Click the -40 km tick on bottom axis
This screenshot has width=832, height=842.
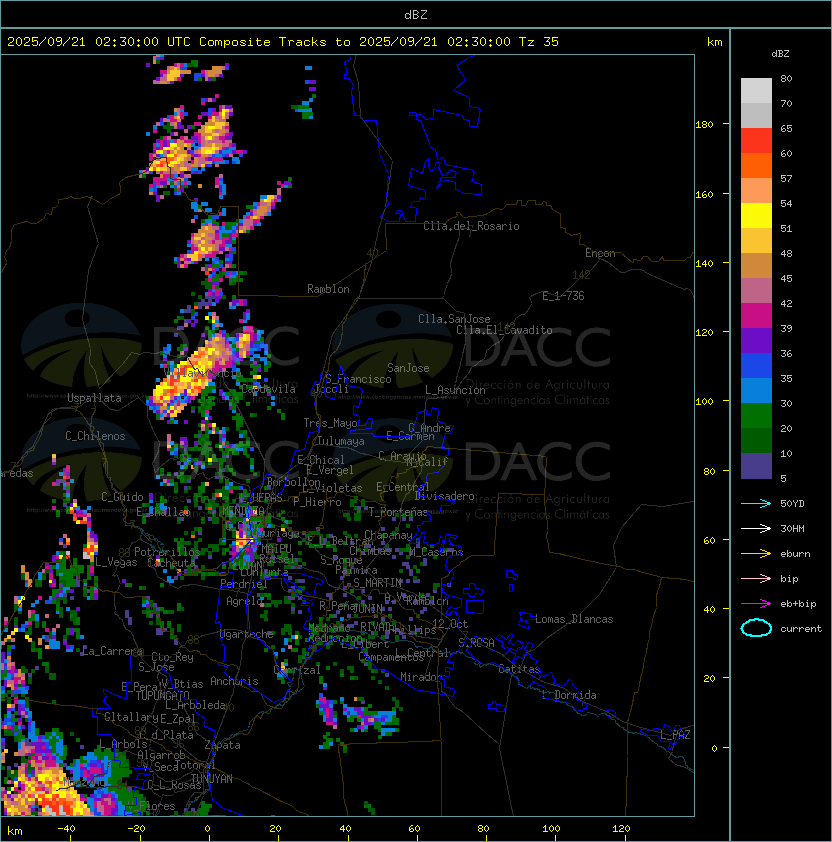pos(66,829)
